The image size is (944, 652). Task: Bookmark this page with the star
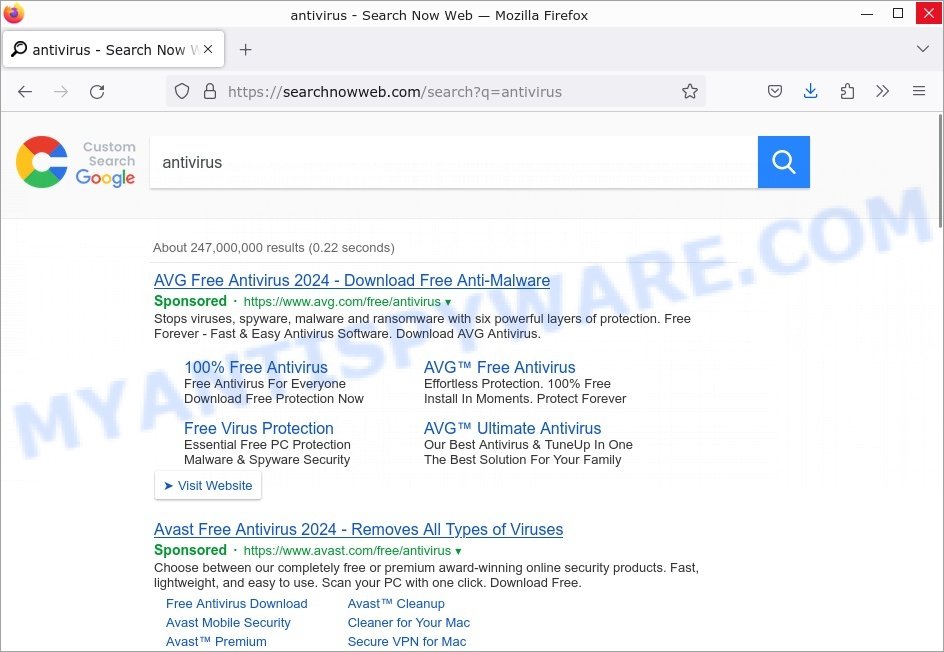(x=690, y=92)
